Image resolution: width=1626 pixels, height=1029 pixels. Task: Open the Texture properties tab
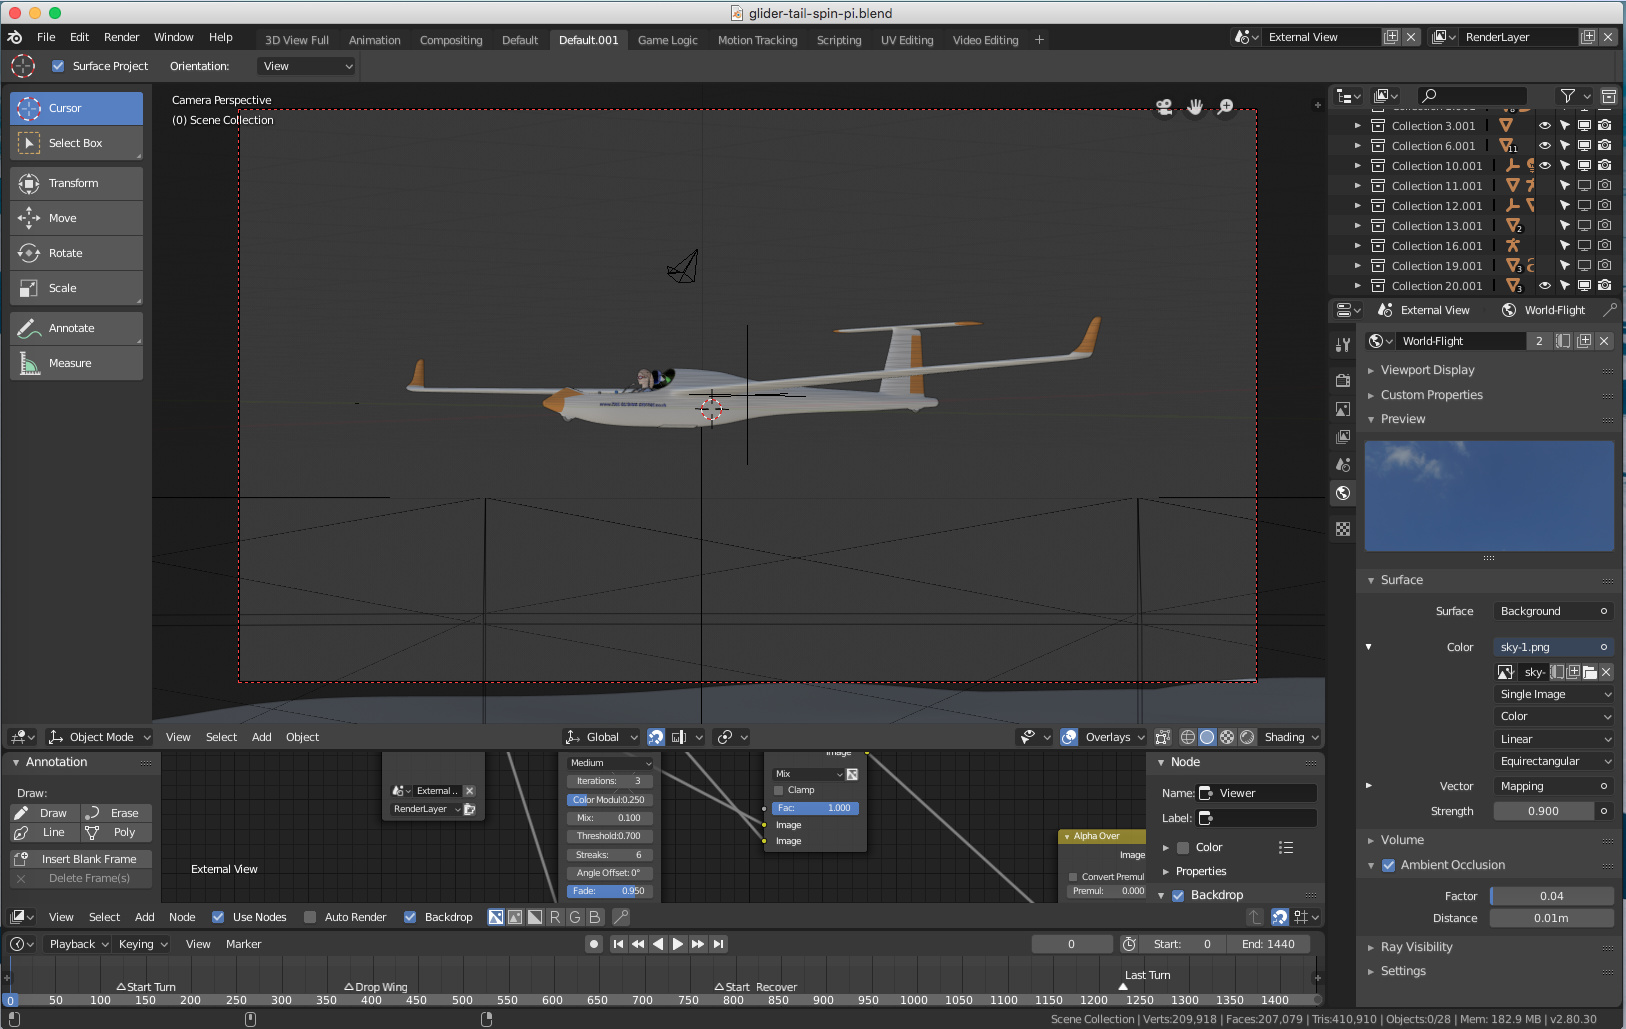click(x=1344, y=529)
